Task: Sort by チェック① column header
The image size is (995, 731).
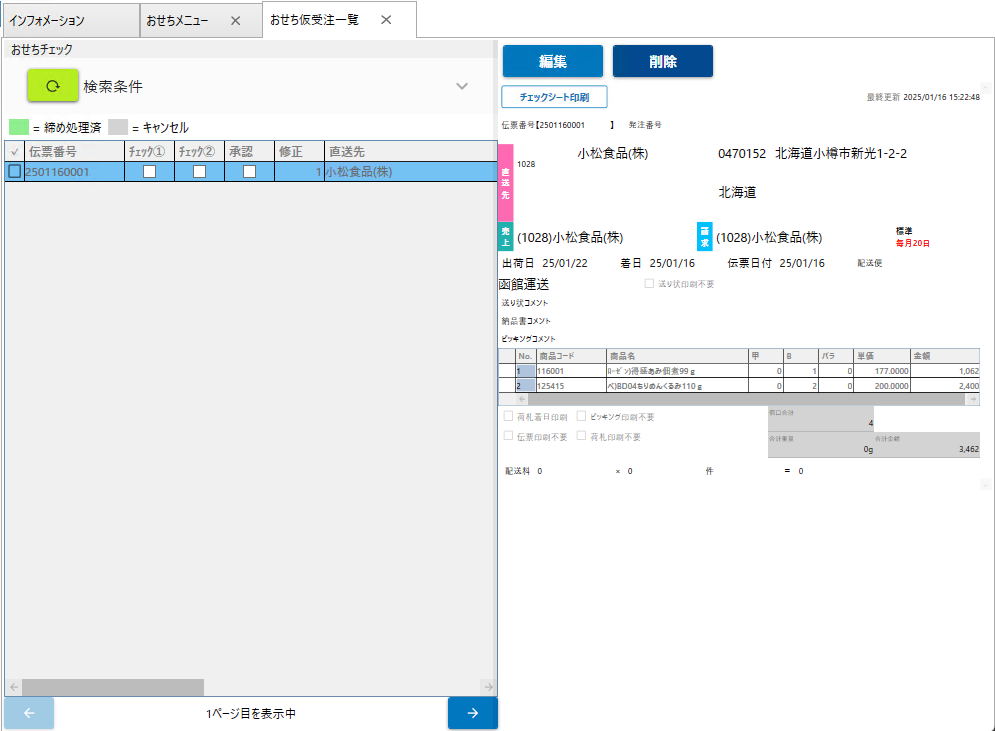Action: click(149, 152)
